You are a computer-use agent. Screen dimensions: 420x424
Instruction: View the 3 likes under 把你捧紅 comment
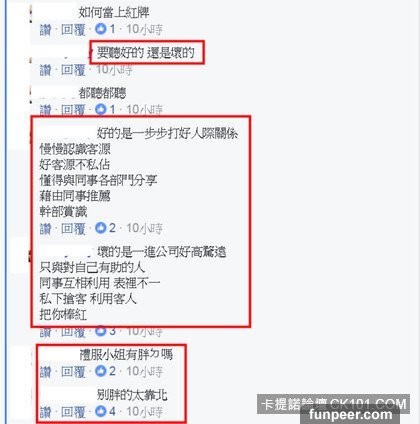point(105,331)
